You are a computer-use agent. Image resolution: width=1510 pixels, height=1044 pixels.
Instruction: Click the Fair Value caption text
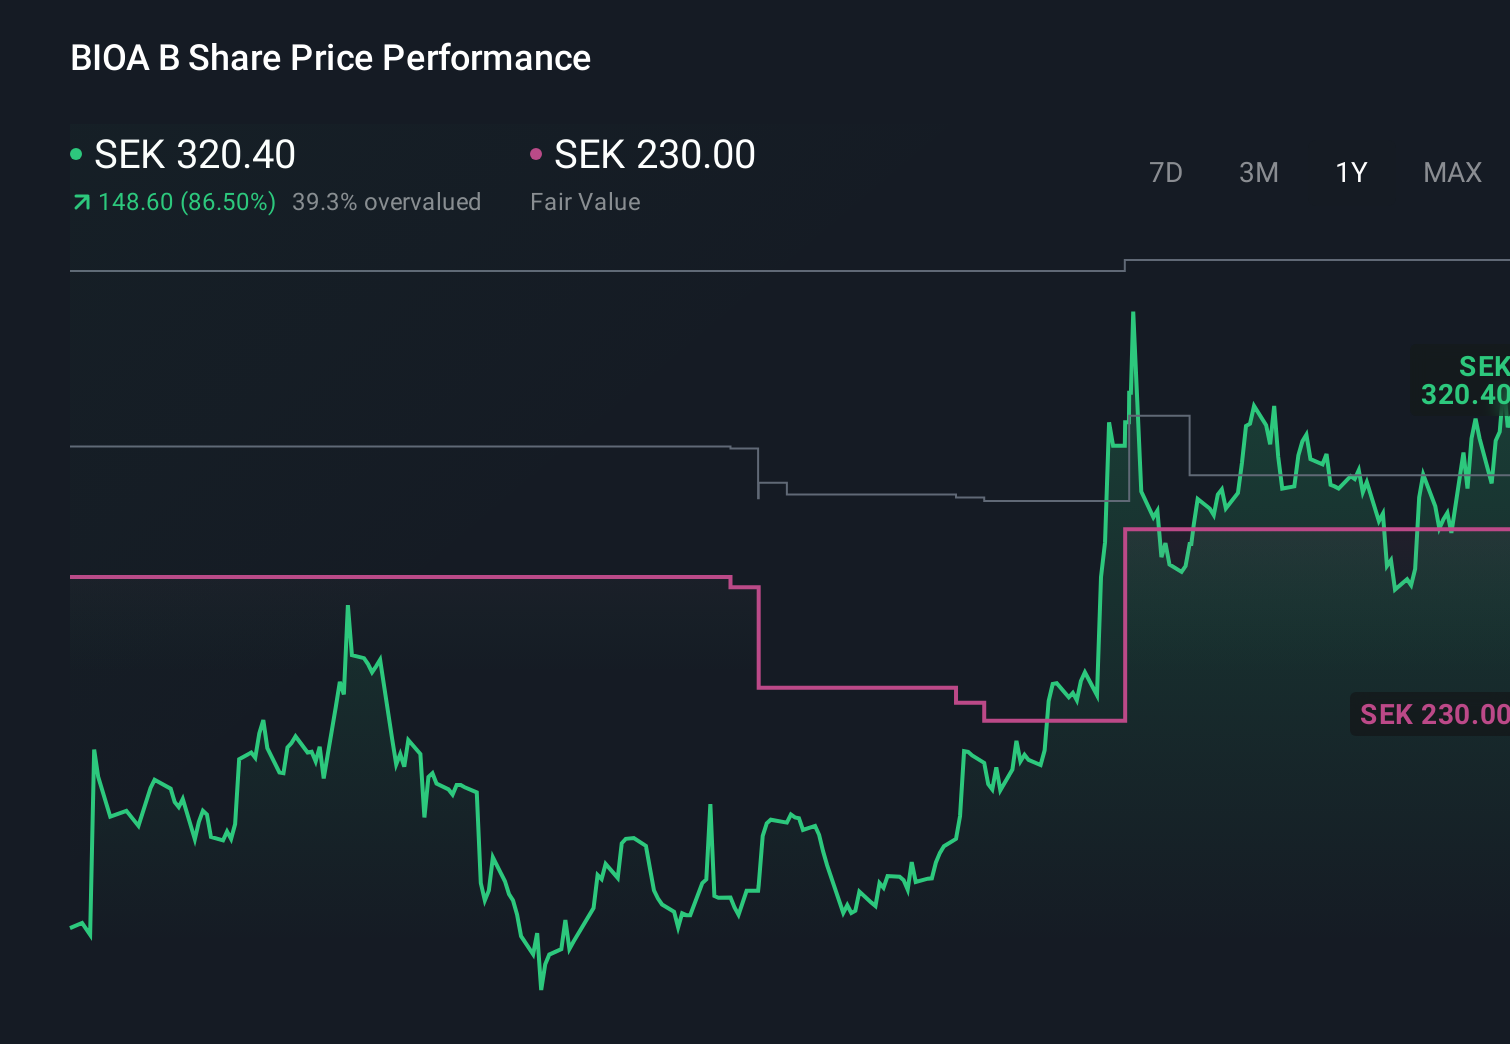pos(584,202)
